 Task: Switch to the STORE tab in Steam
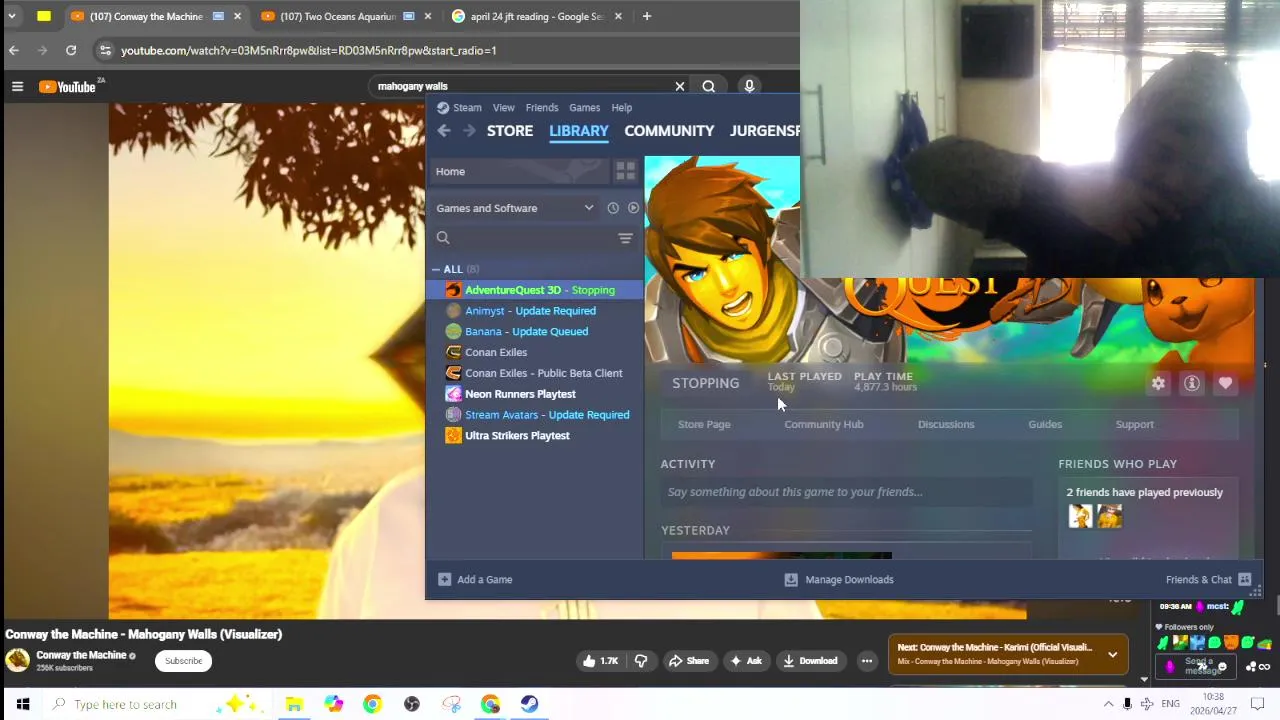[x=509, y=131]
